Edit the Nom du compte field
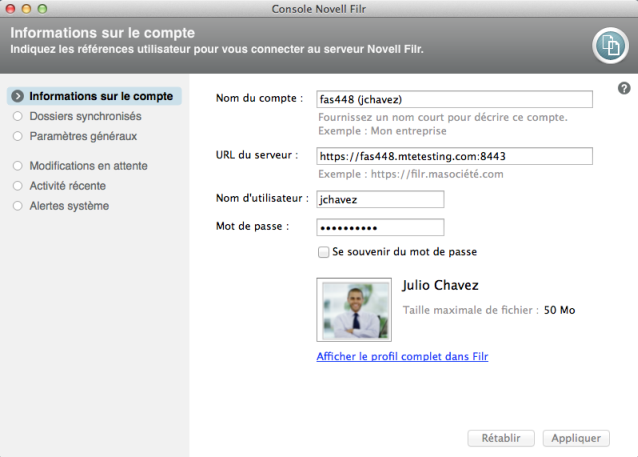 pyautogui.click(x=454, y=99)
